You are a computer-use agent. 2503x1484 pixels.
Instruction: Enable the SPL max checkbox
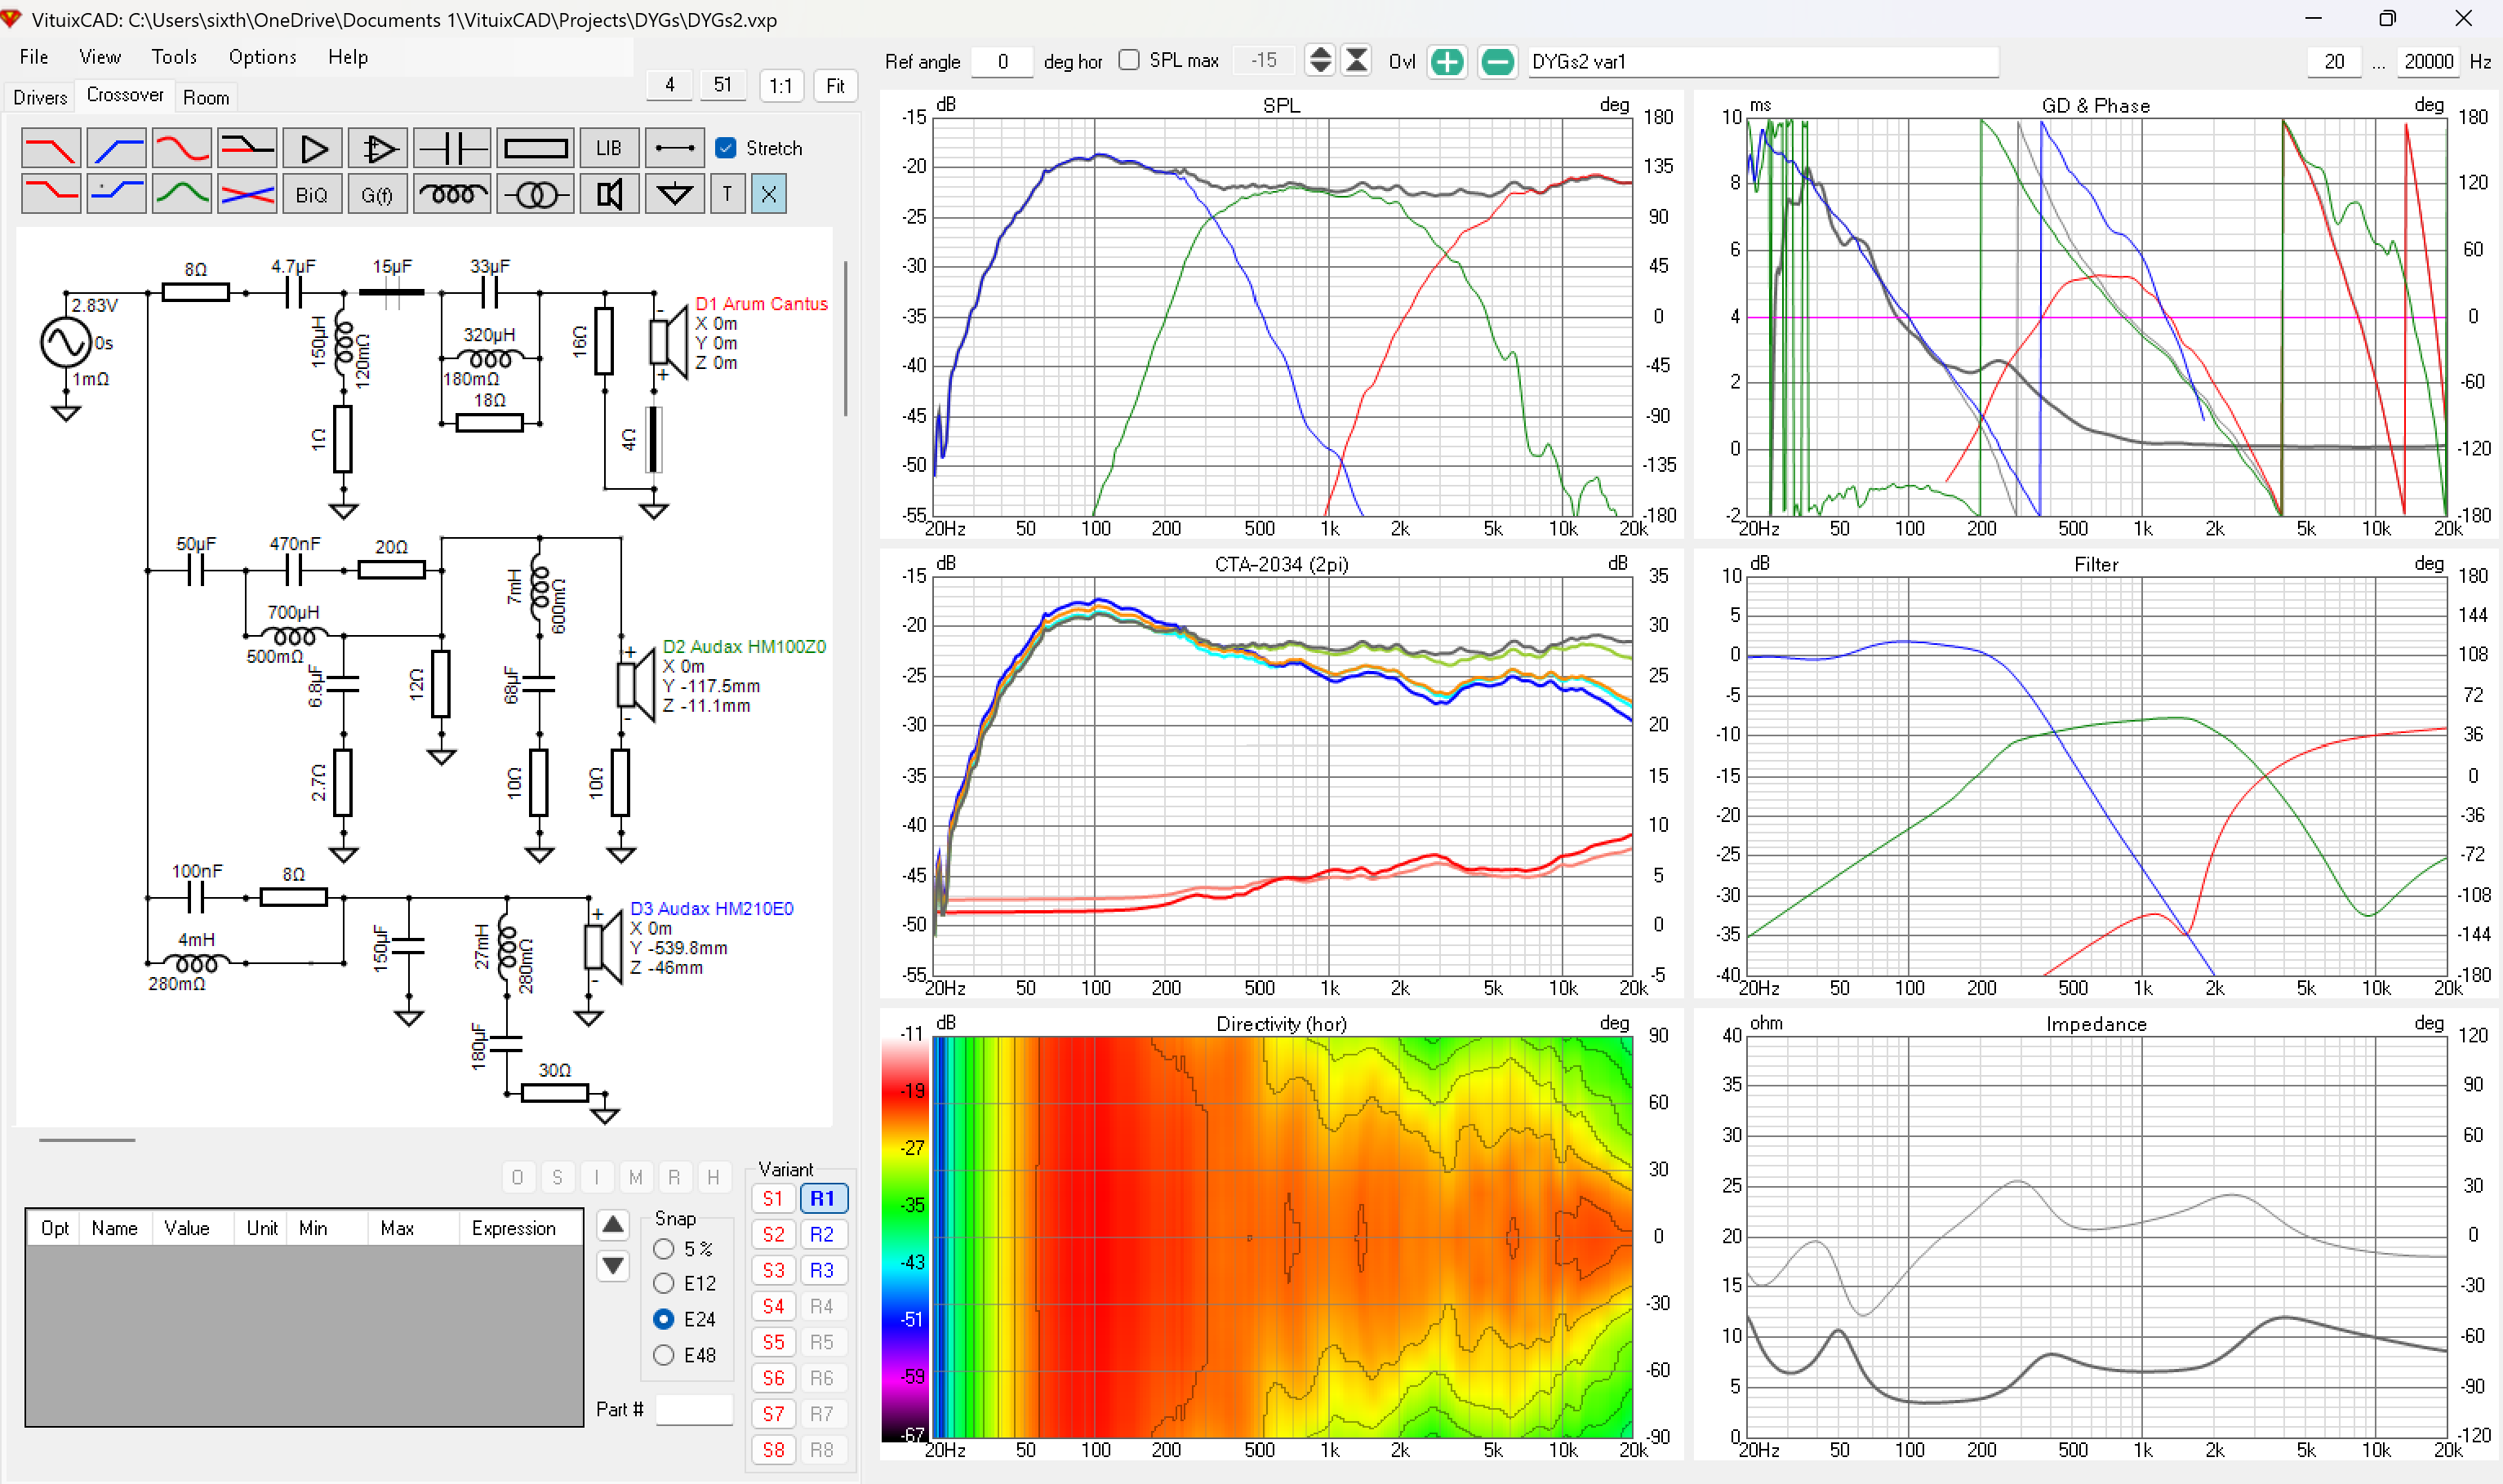1129,61
